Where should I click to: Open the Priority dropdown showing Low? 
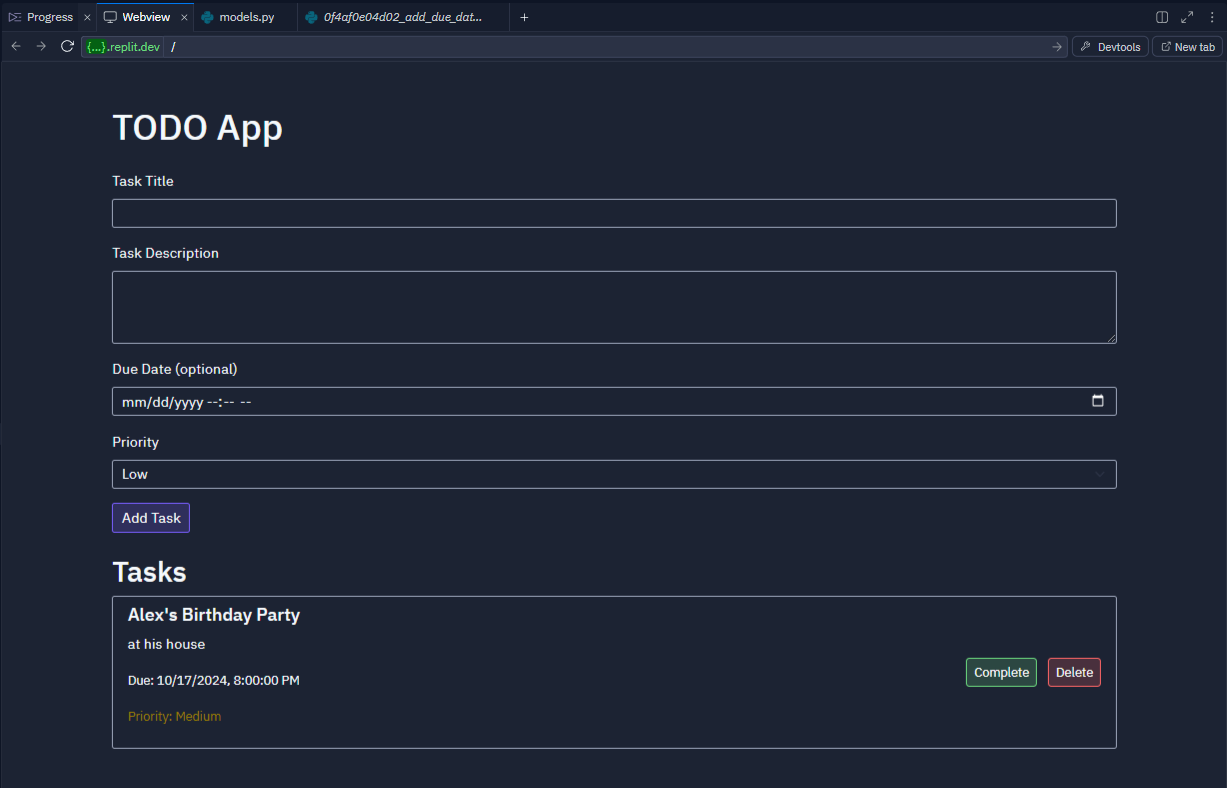point(614,474)
